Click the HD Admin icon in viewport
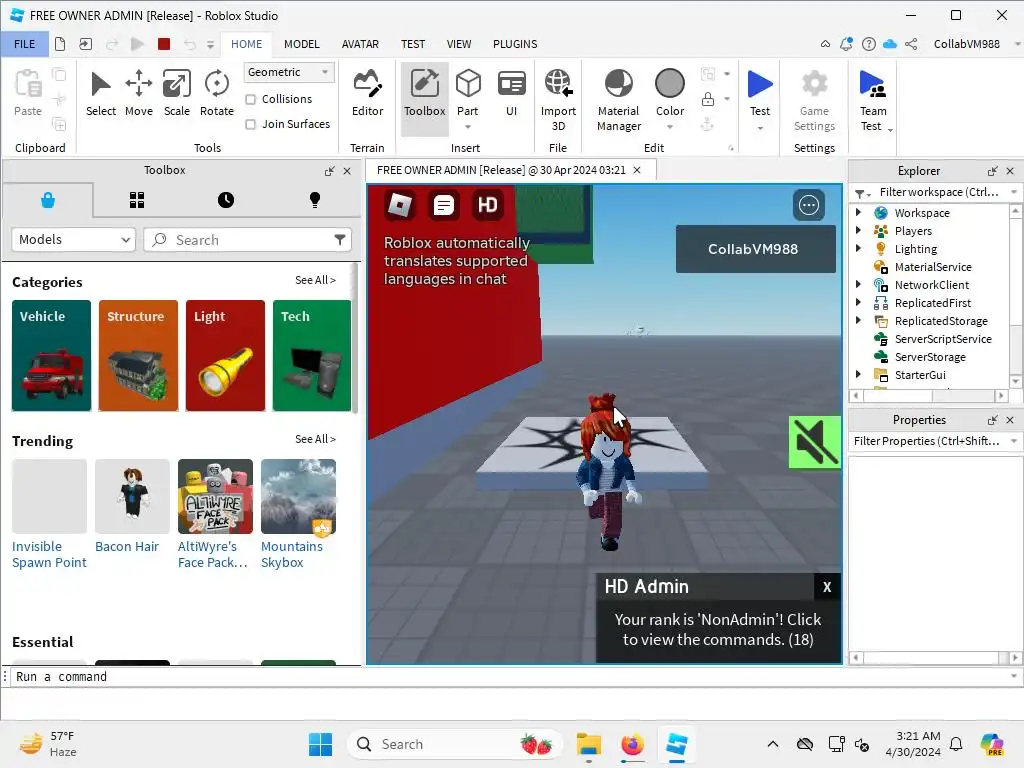1024x768 pixels. coord(487,205)
